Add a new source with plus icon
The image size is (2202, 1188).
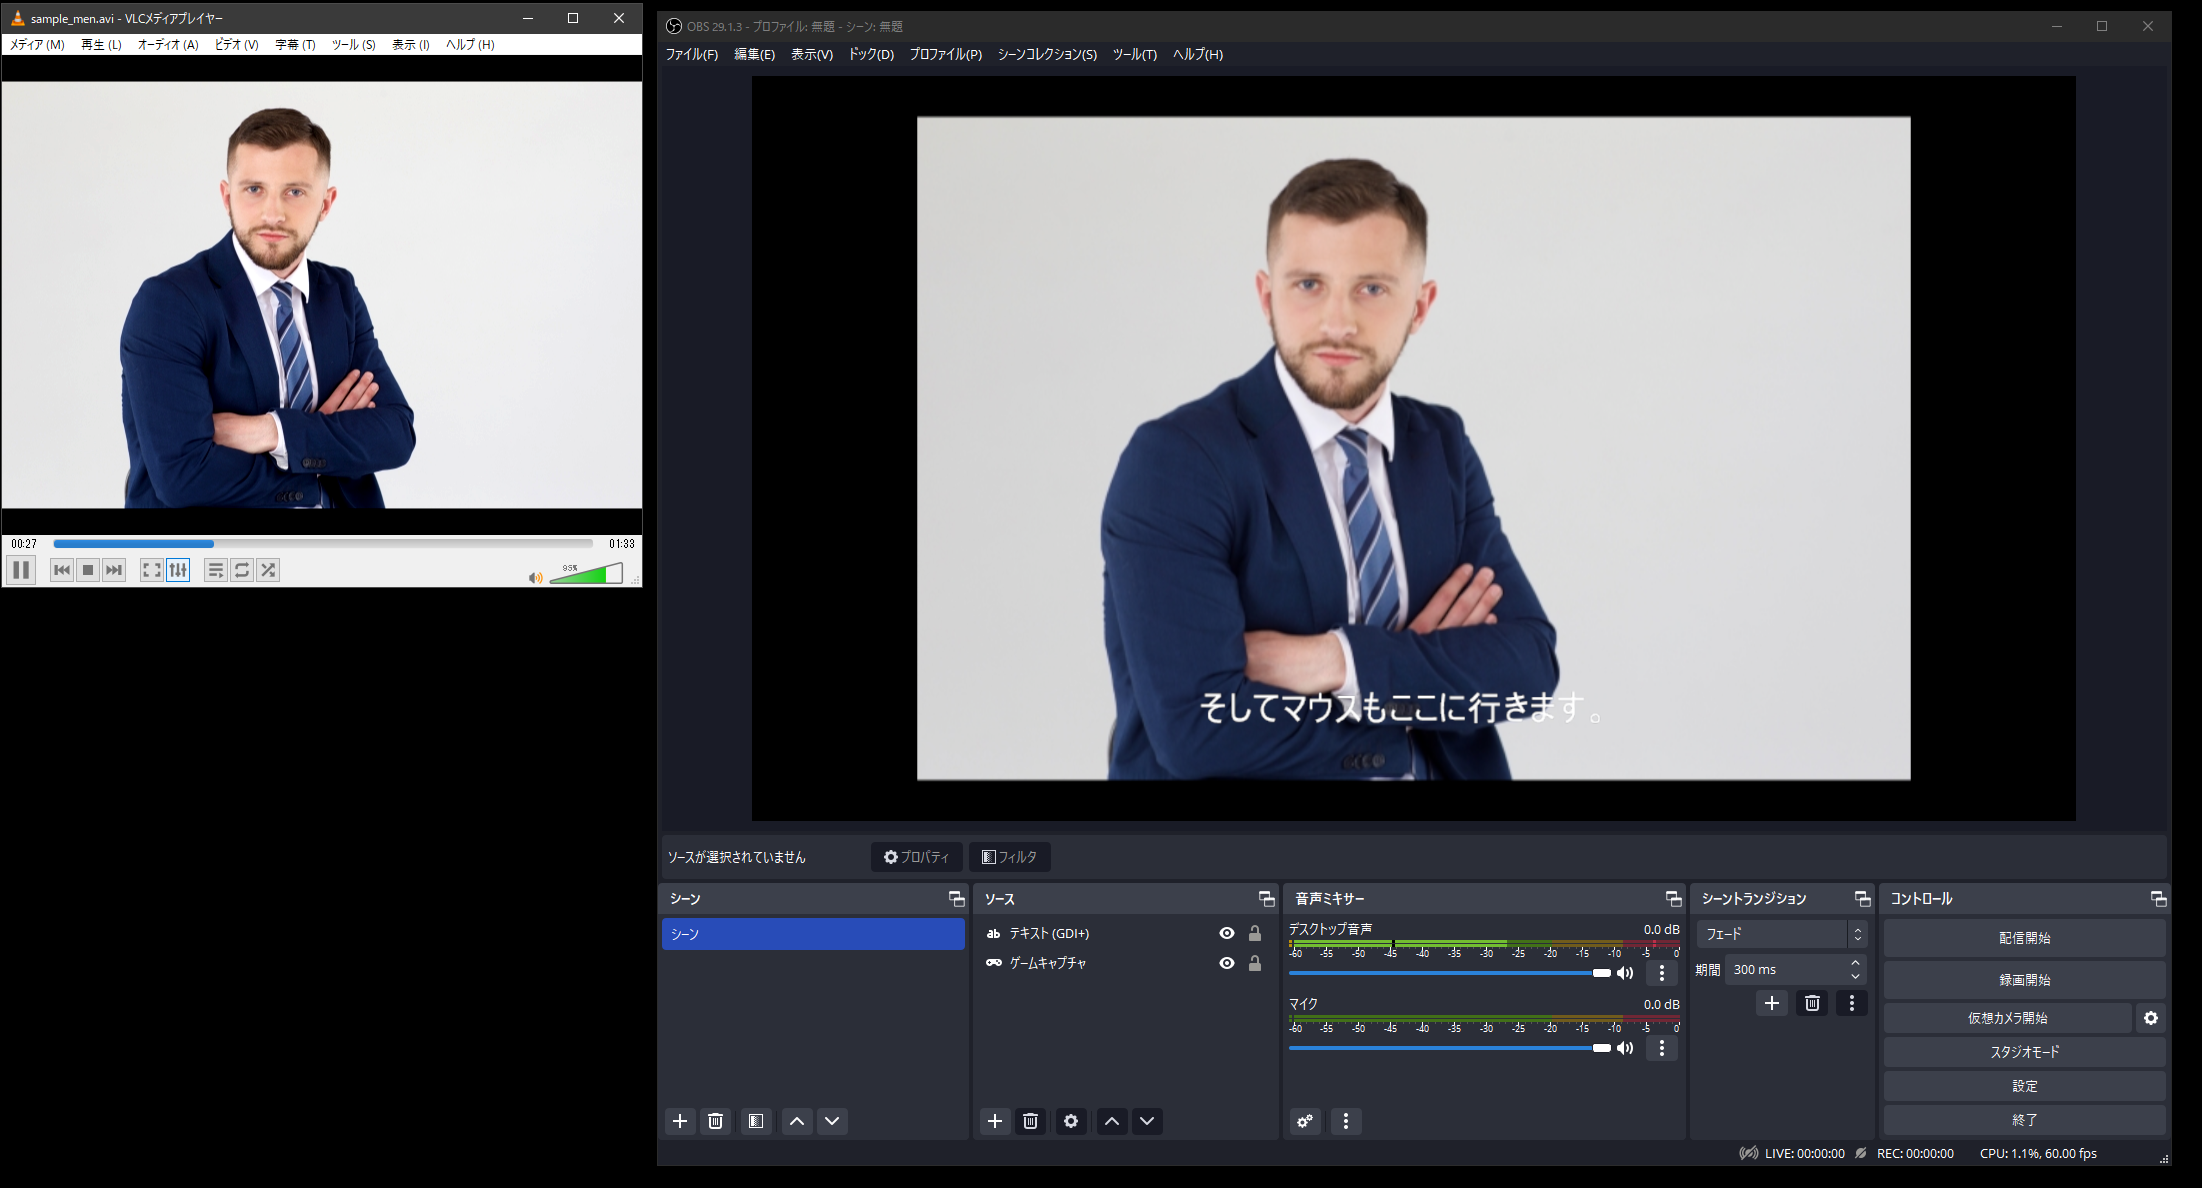pyautogui.click(x=994, y=1121)
